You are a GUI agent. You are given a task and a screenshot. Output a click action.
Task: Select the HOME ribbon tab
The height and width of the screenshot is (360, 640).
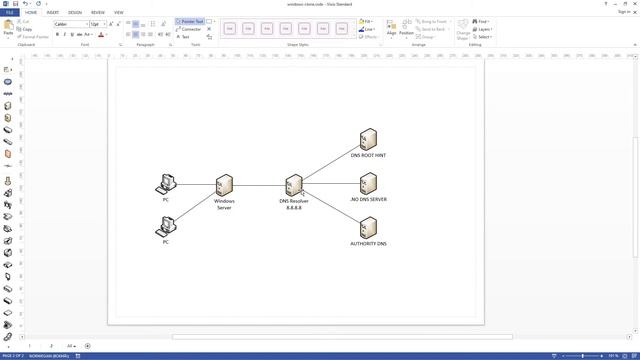tap(31, 13)
